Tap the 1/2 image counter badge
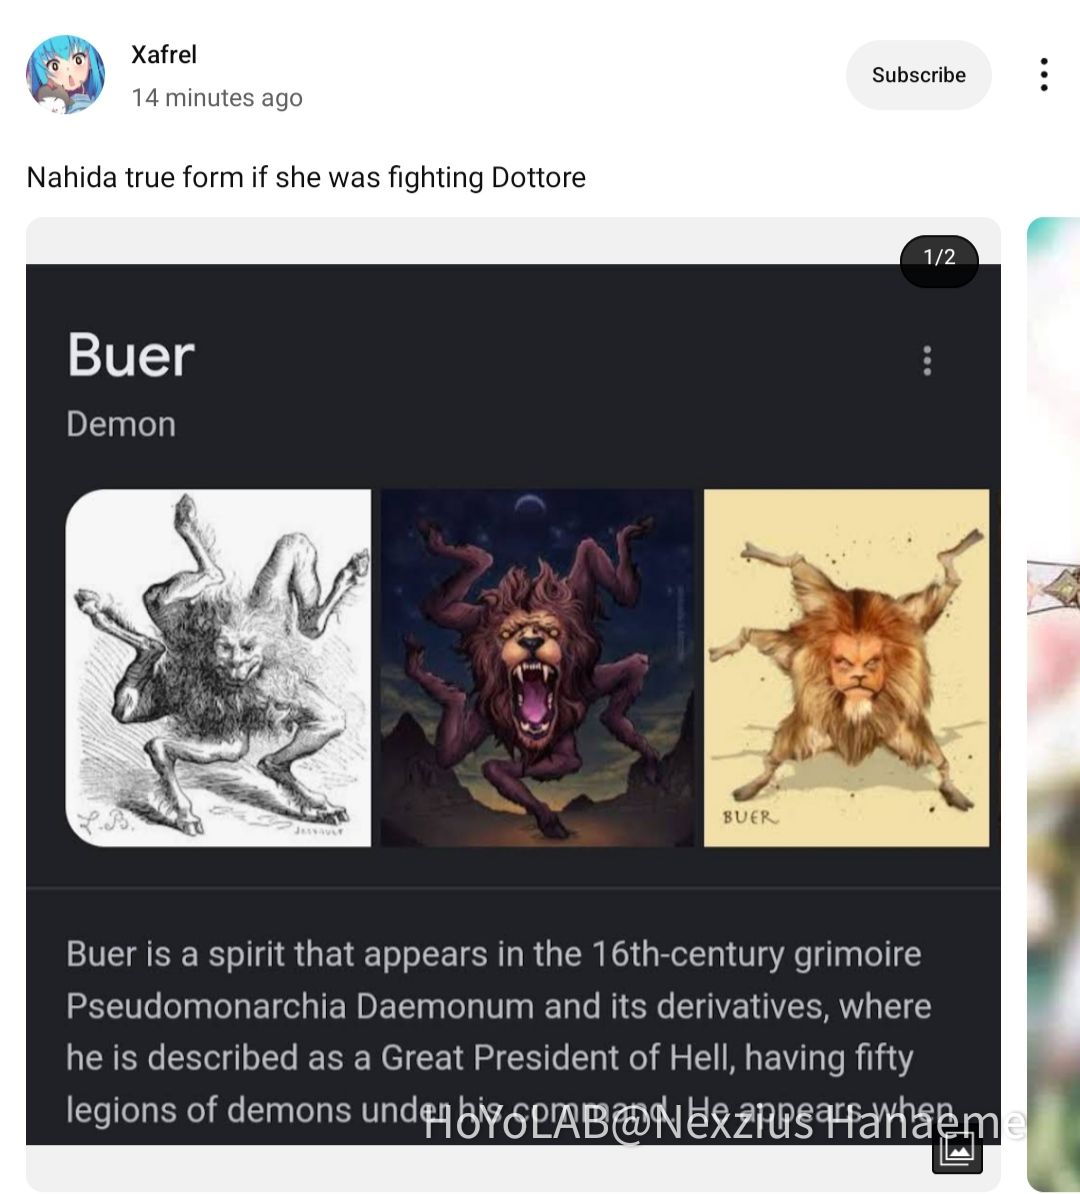 click(939, 257)
